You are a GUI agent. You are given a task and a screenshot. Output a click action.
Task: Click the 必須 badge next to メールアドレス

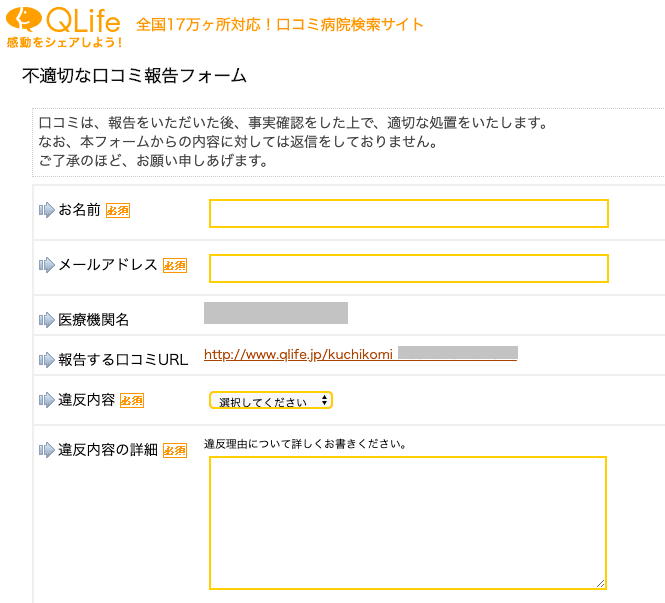click(175, 265)
